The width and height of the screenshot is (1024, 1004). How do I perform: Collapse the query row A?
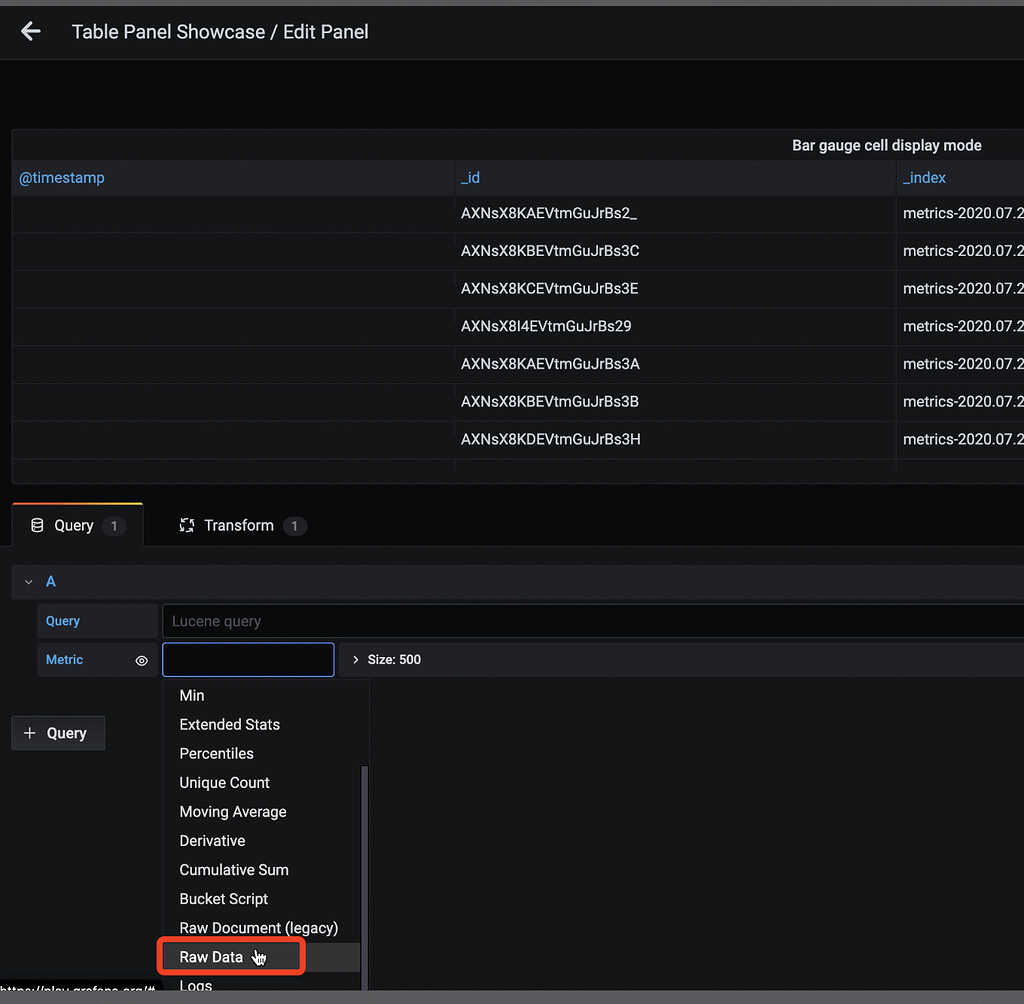(27, 581)
